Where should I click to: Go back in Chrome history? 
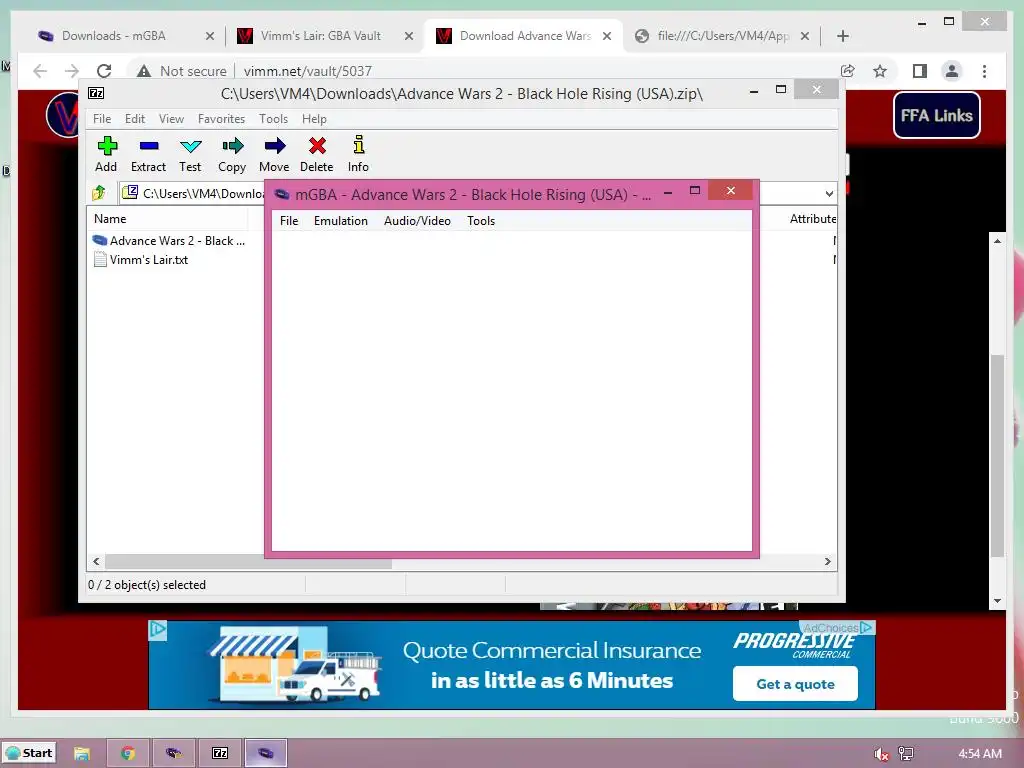click(40, 71)
